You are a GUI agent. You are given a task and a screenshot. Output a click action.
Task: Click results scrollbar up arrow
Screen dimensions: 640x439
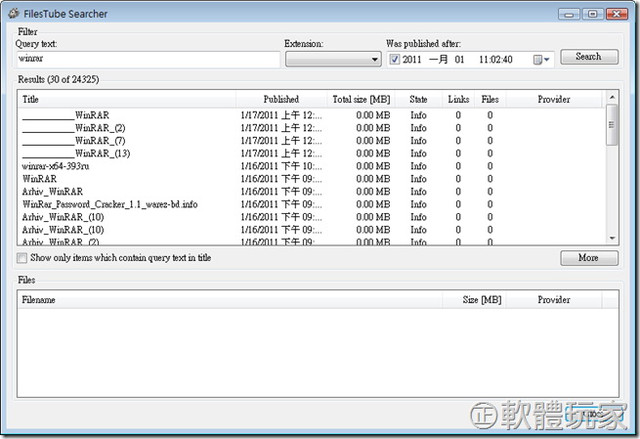612,97
